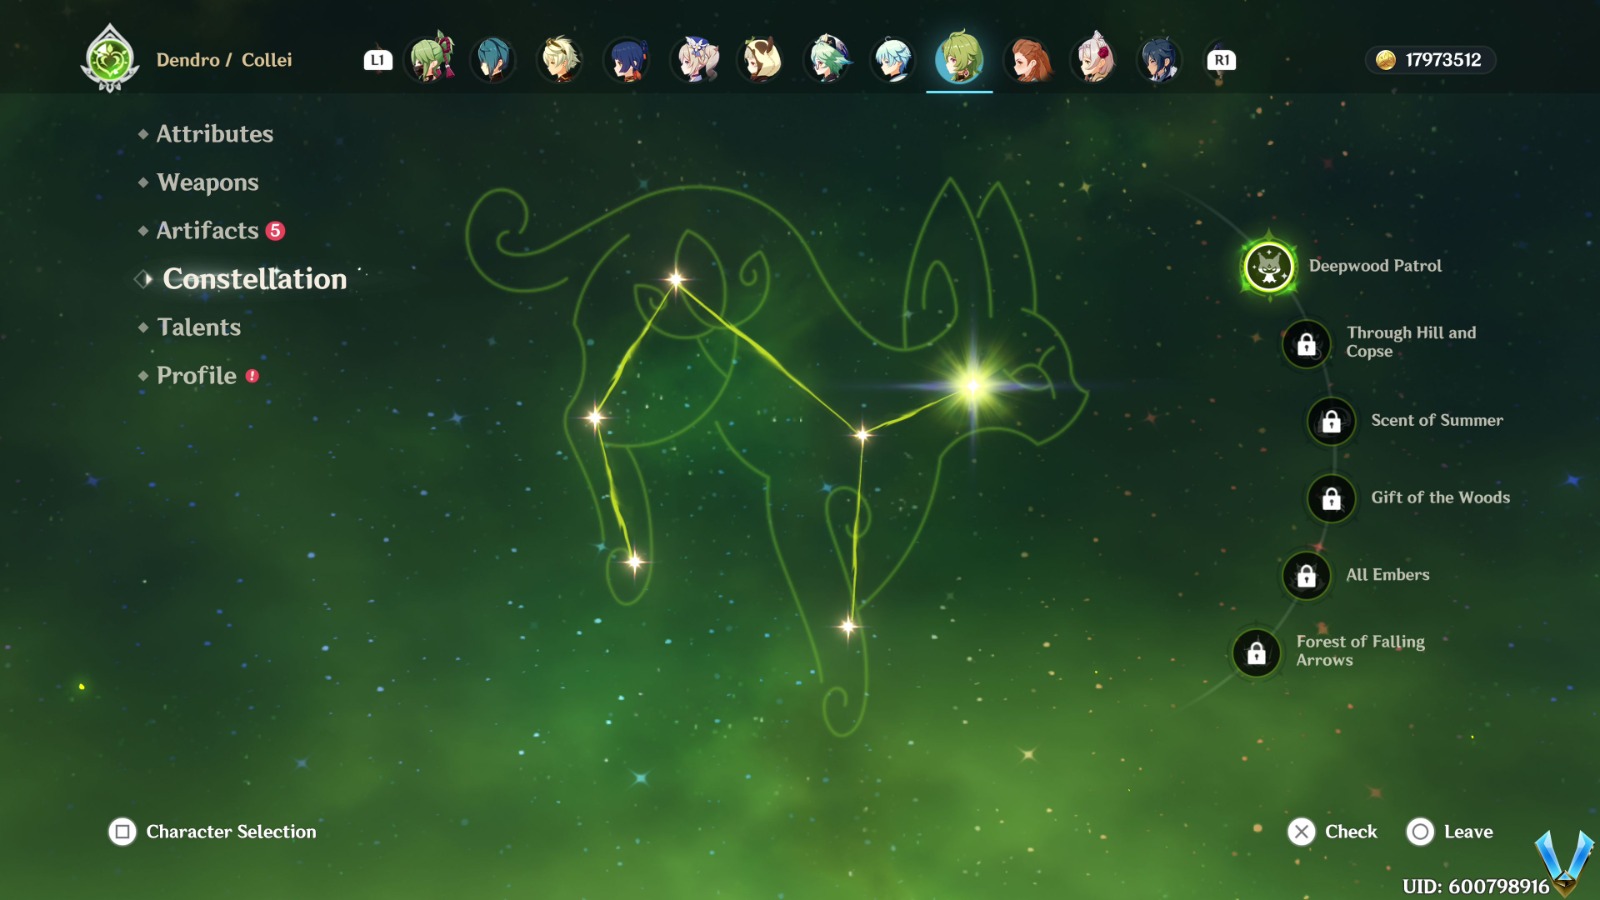
Task: Switch to the Talents section
Action: click(198, 327)
